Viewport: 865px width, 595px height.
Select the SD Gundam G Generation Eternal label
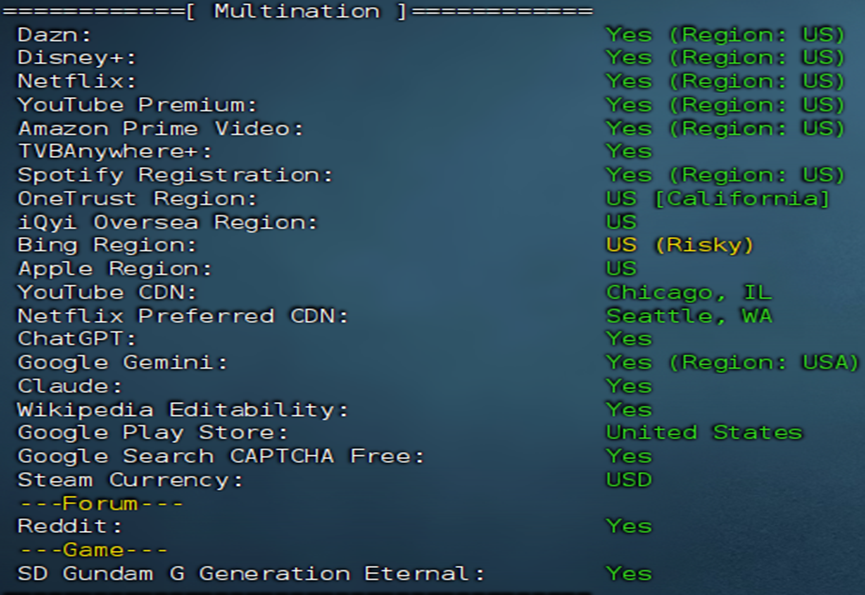251,574
